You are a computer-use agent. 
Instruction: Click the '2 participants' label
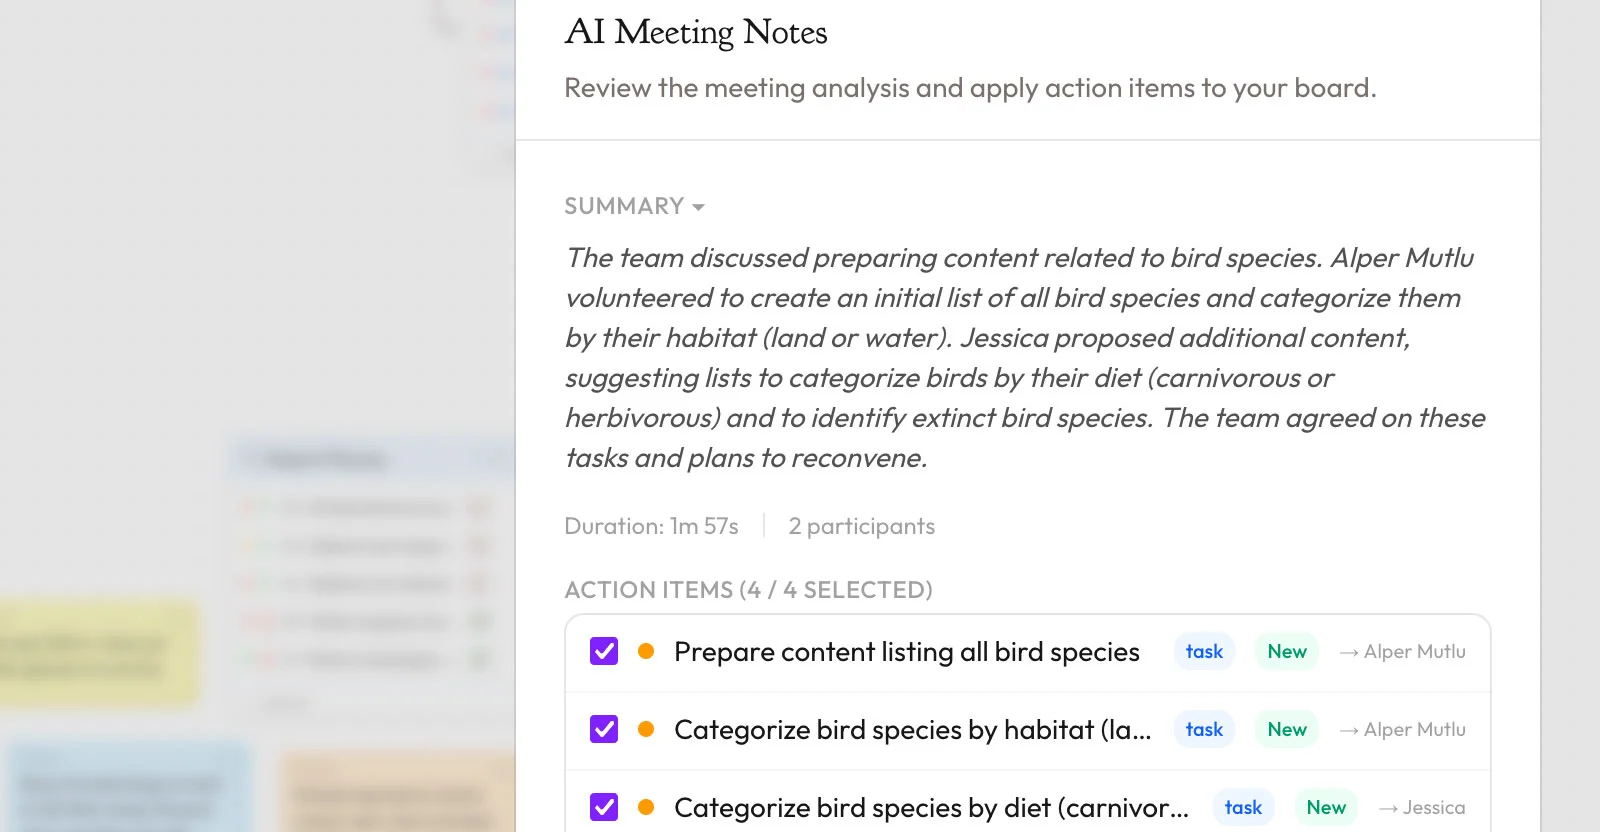click(x=861, y=526)
